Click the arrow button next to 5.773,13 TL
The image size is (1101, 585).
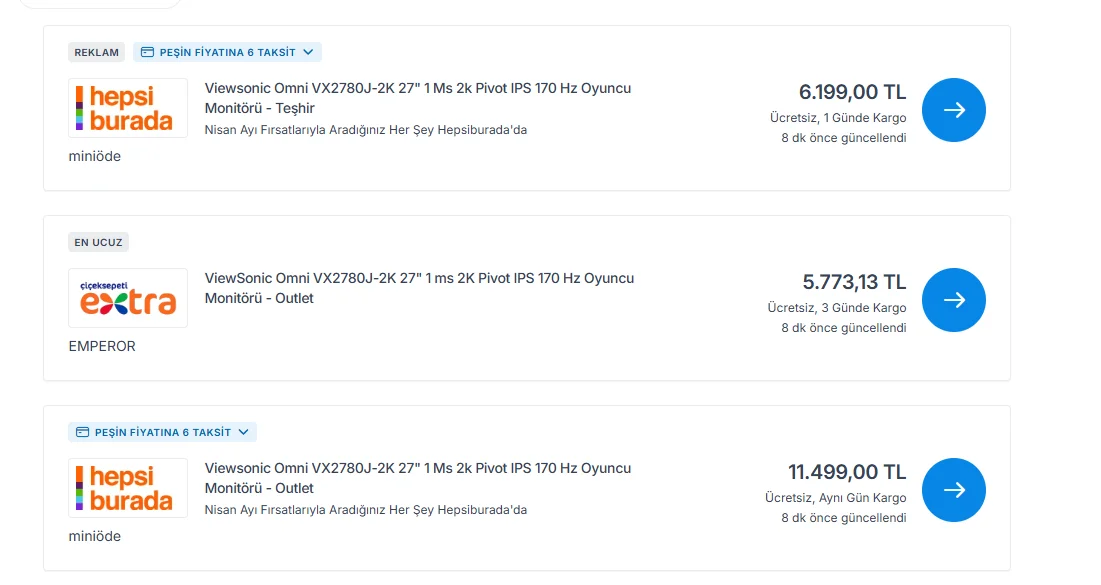tap(953, 300)
